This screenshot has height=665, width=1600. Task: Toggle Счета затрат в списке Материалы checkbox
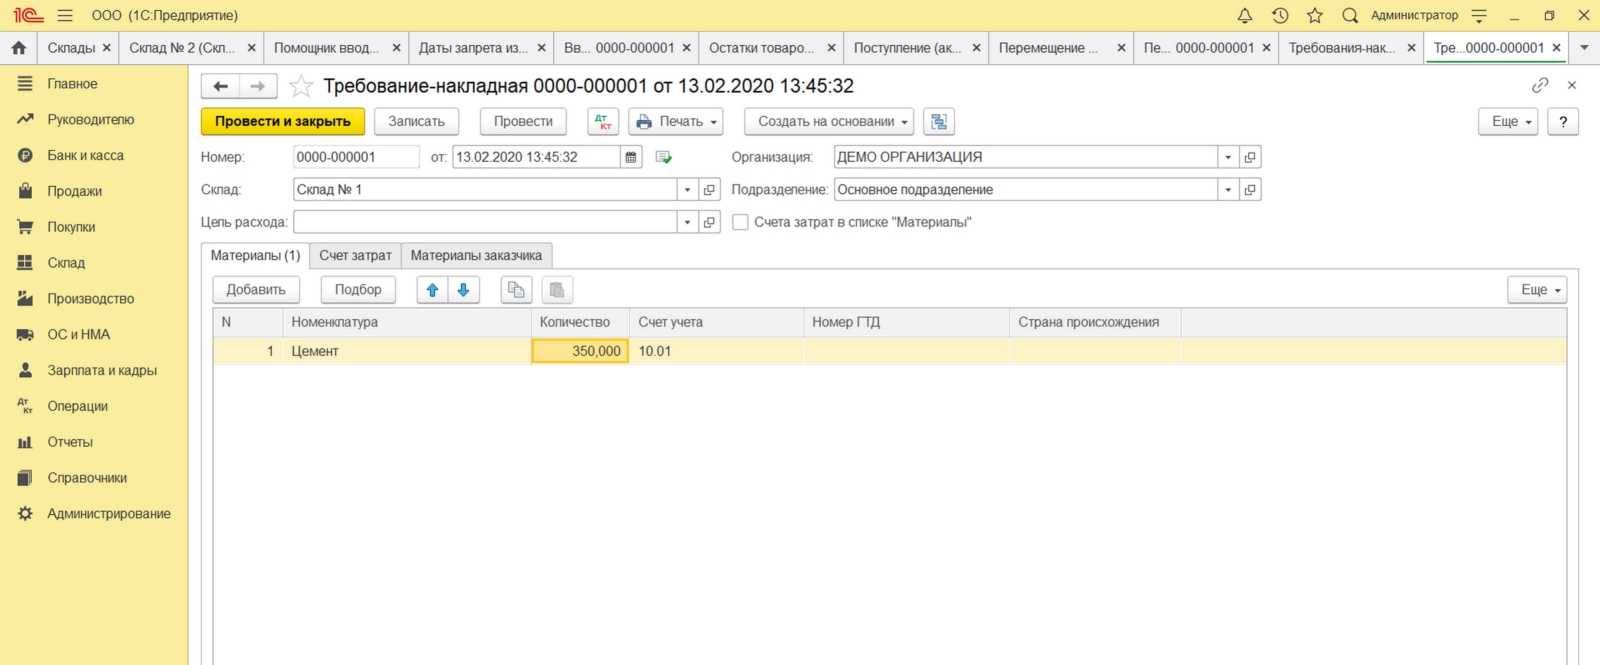(x=740, y=222)
